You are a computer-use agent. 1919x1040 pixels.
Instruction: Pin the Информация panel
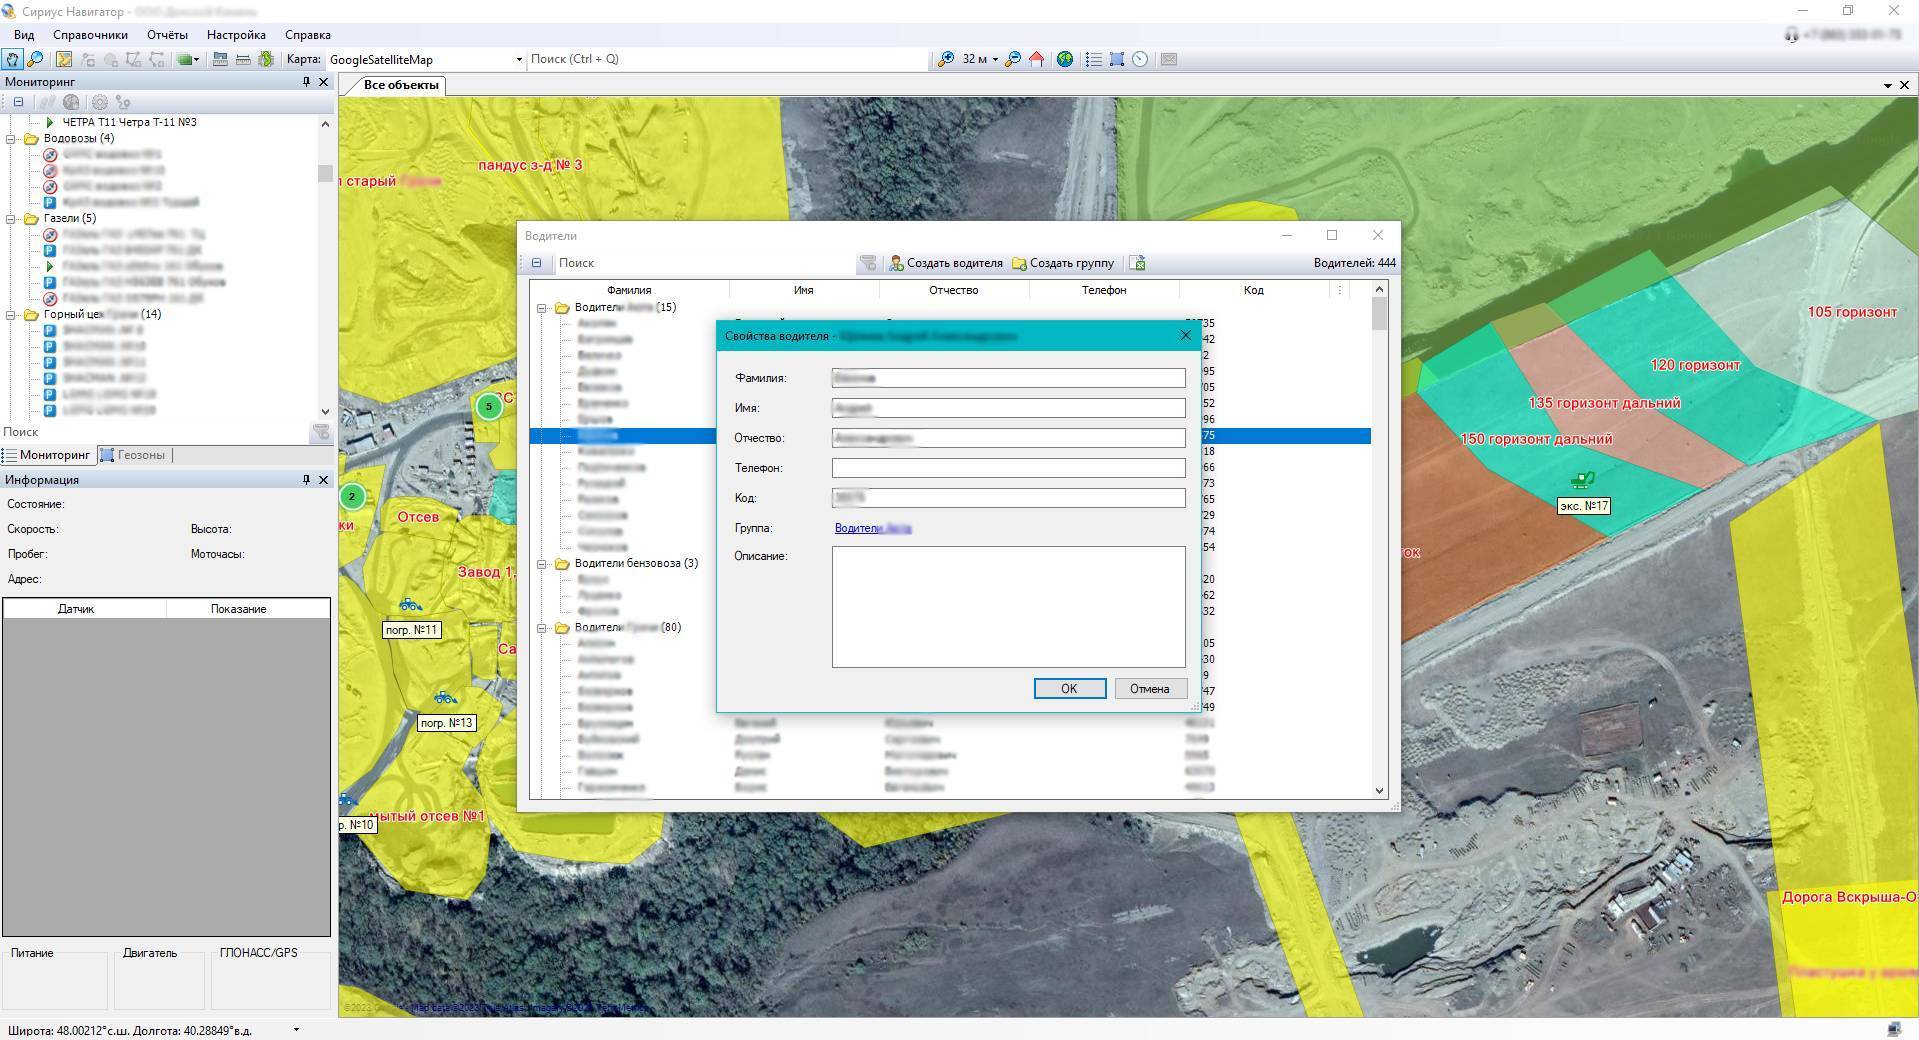pos(306,480)
